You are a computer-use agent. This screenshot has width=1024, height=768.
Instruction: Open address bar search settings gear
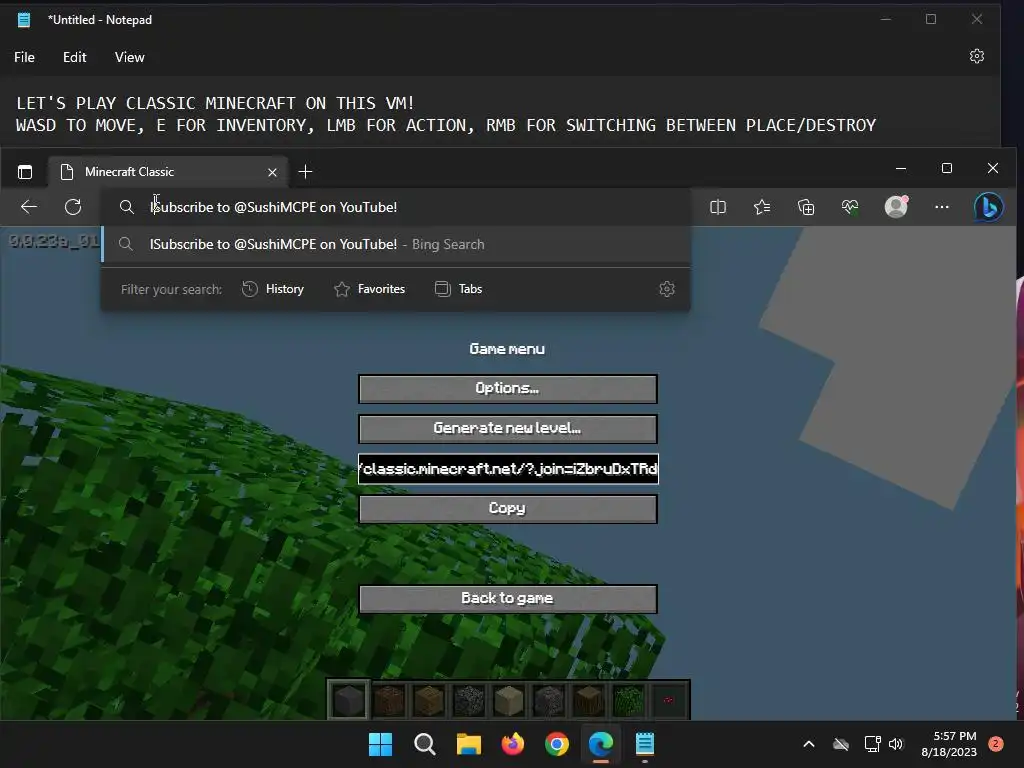click(x=667, y=289)
